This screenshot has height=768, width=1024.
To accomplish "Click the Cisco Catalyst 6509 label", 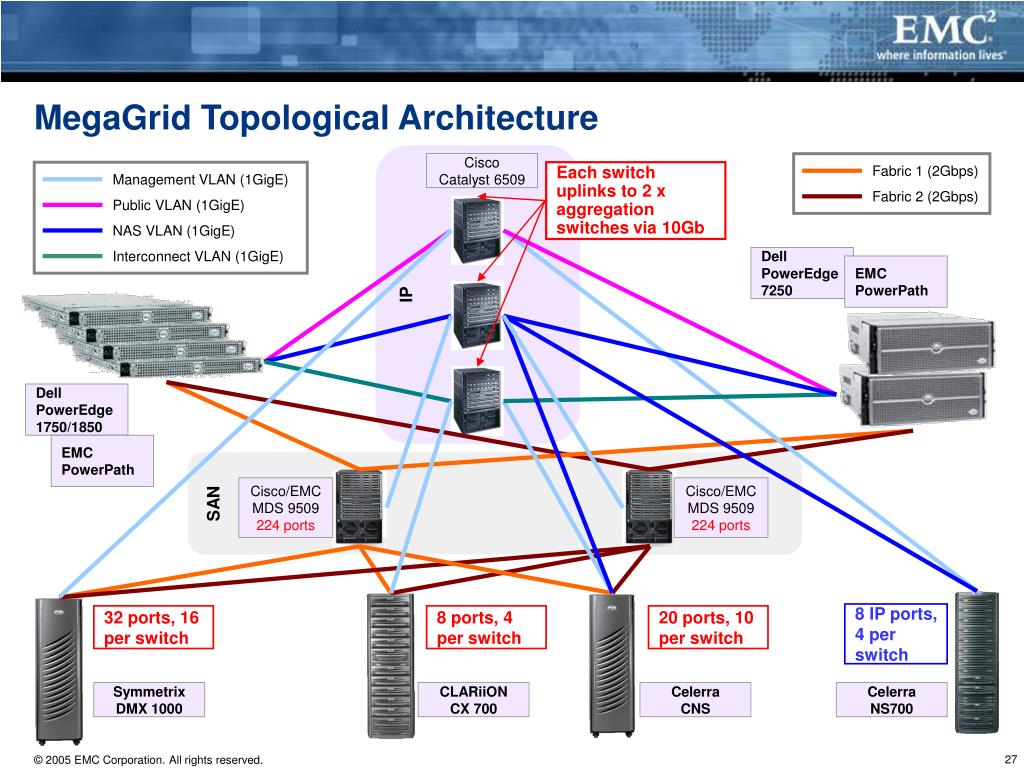I will point(482,171).
